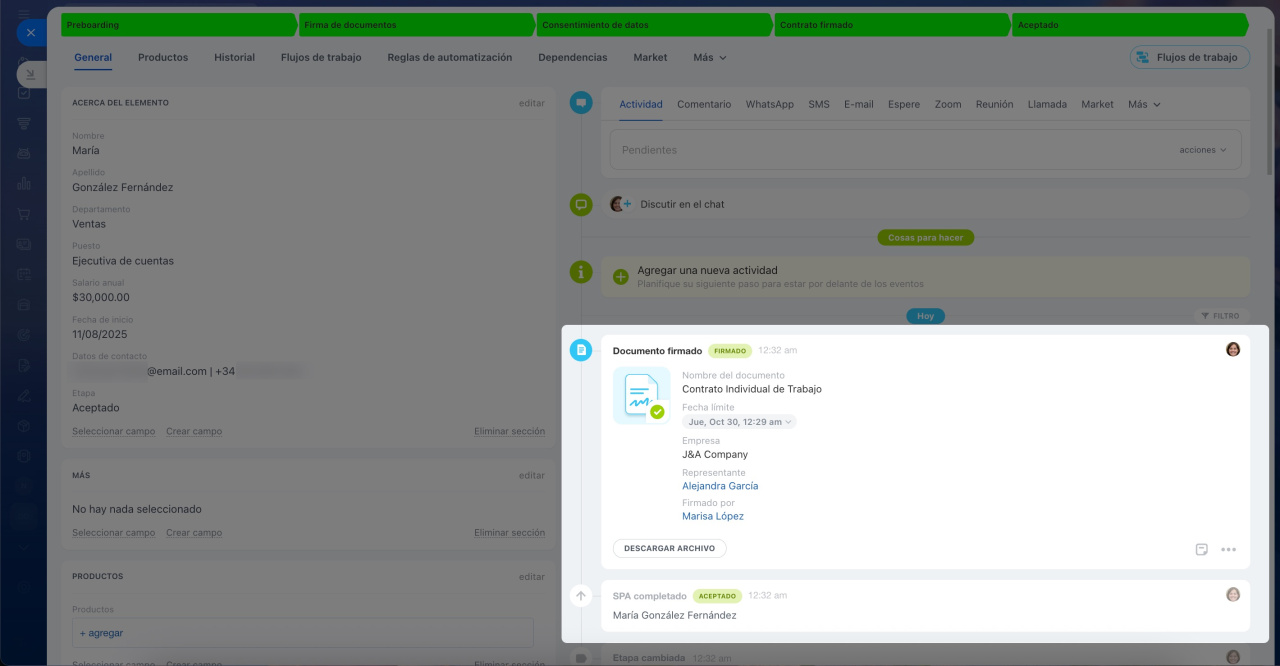Viewport: 1280px width, 666px height.
Task: Open the Fecha límite date dropdown
Action: (739, 422)
